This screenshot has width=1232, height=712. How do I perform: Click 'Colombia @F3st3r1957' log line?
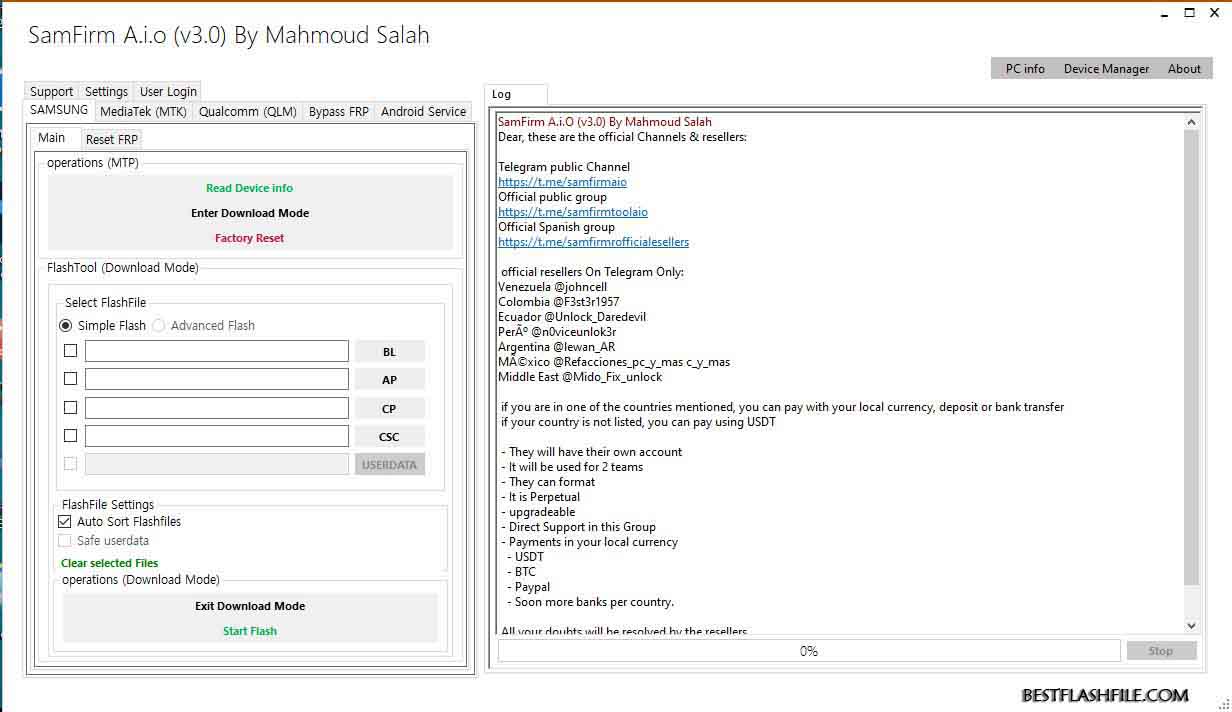click(559, 302)
